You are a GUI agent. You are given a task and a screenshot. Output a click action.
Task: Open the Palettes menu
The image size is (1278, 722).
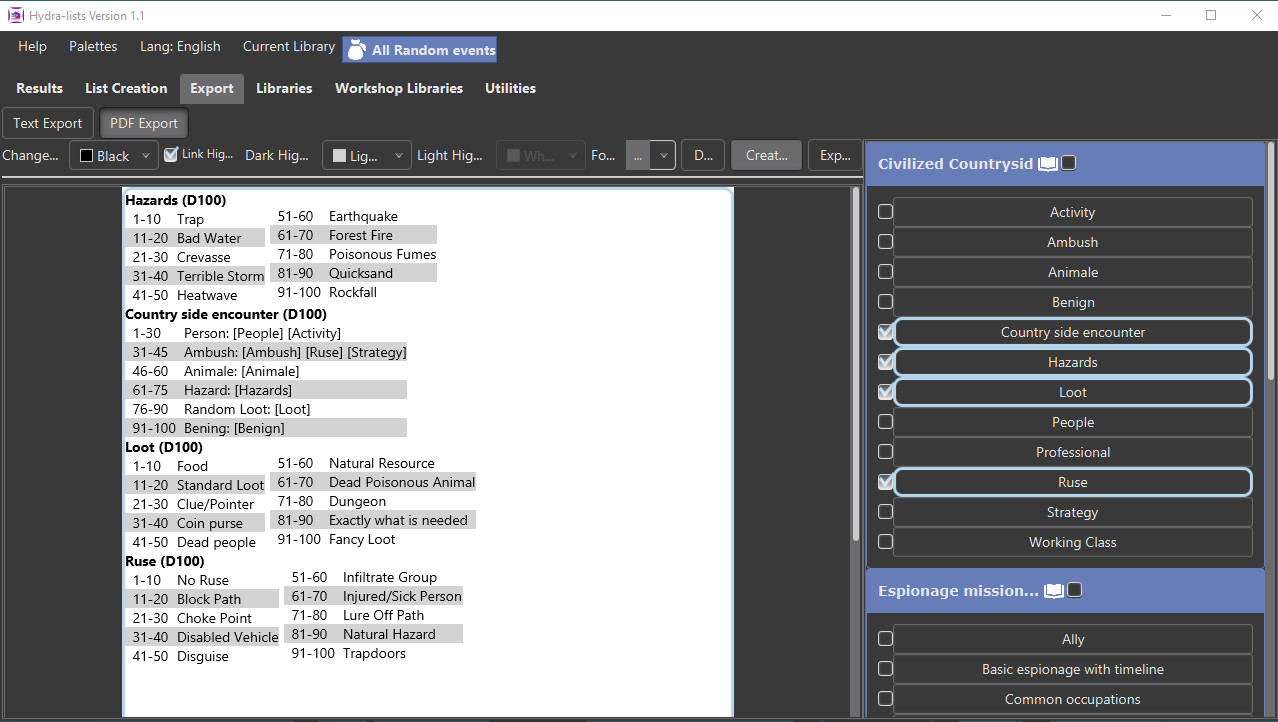click(x=92, y=46)
